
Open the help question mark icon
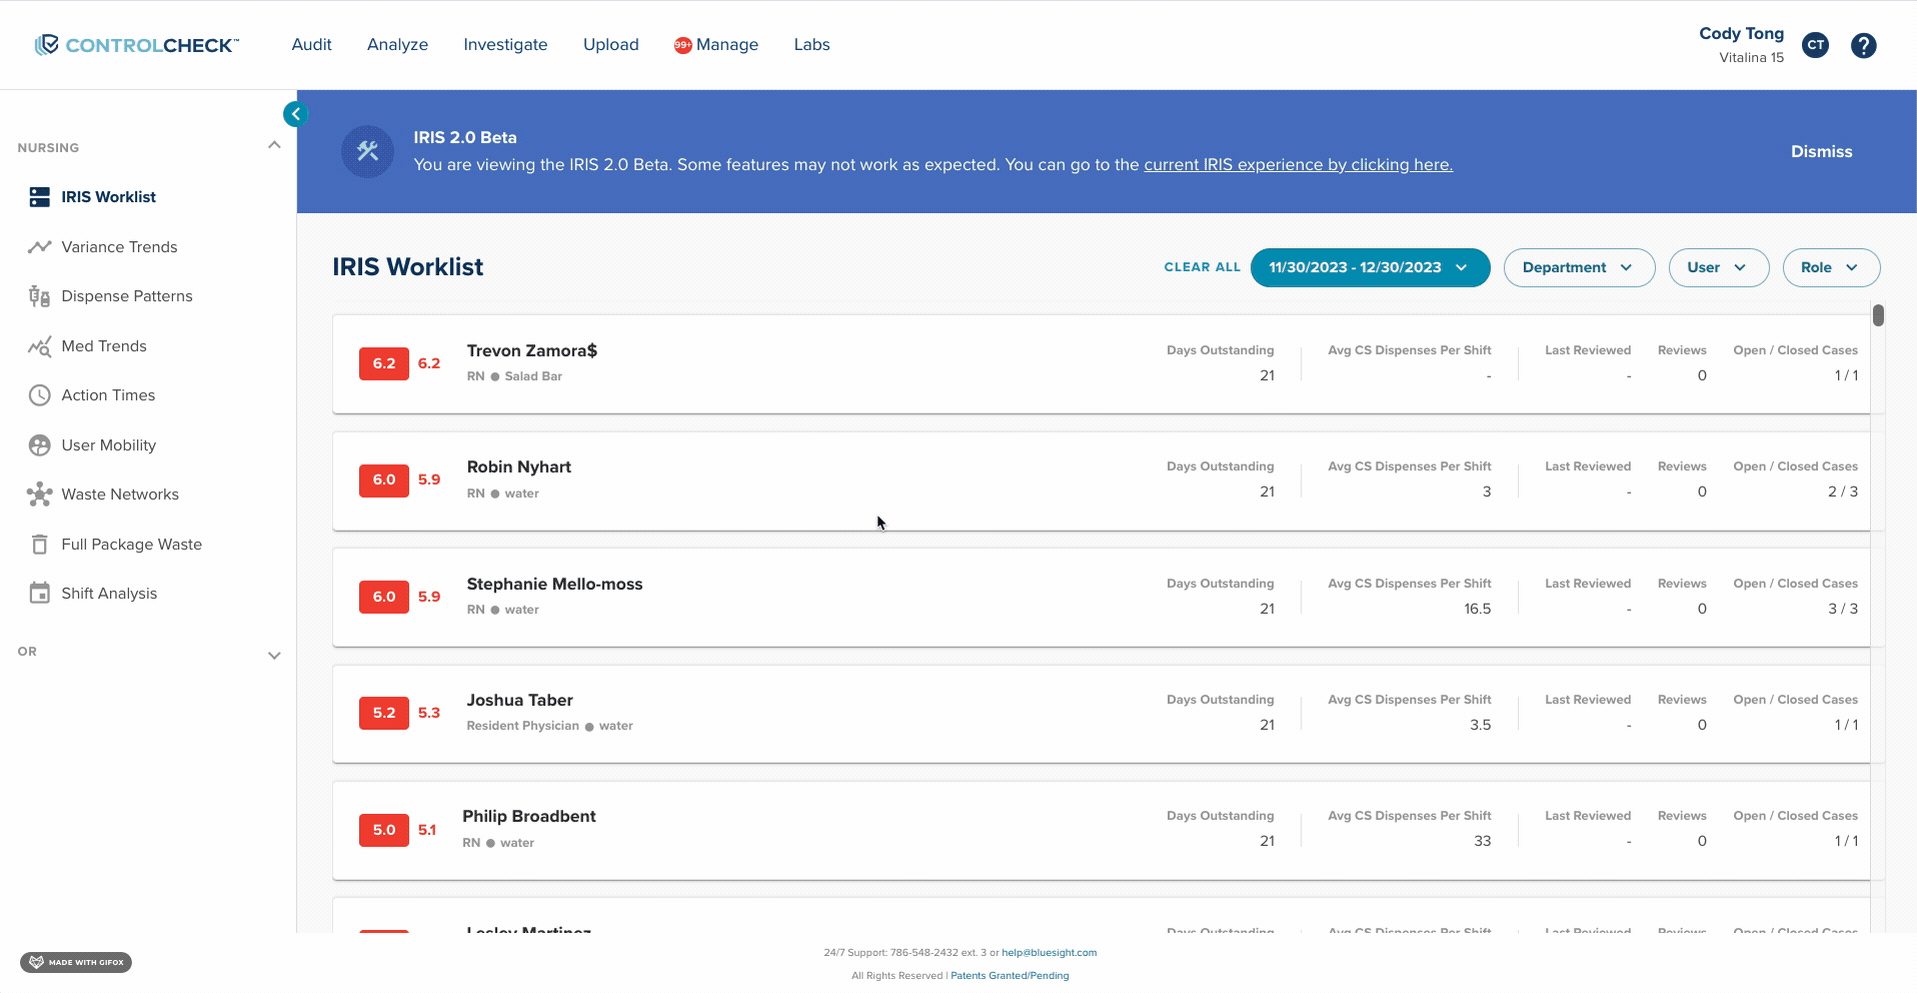[x=1863, y=45]
